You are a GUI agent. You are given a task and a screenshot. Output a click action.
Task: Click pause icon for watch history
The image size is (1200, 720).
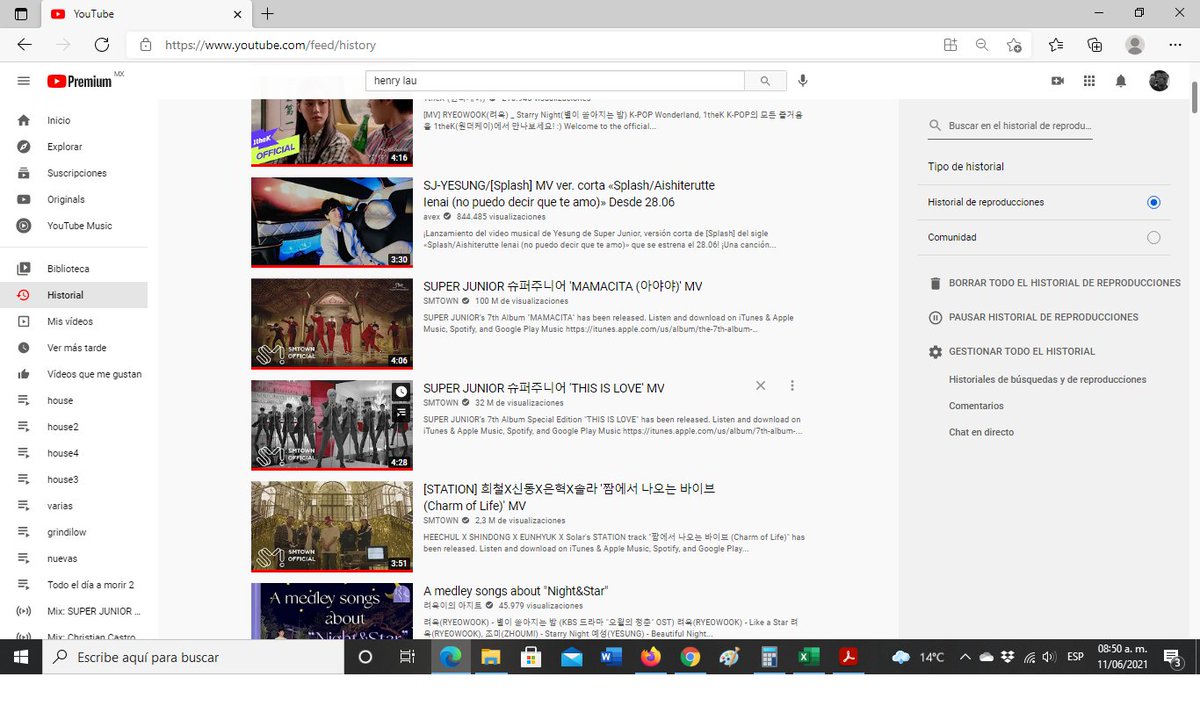point(935,317)
